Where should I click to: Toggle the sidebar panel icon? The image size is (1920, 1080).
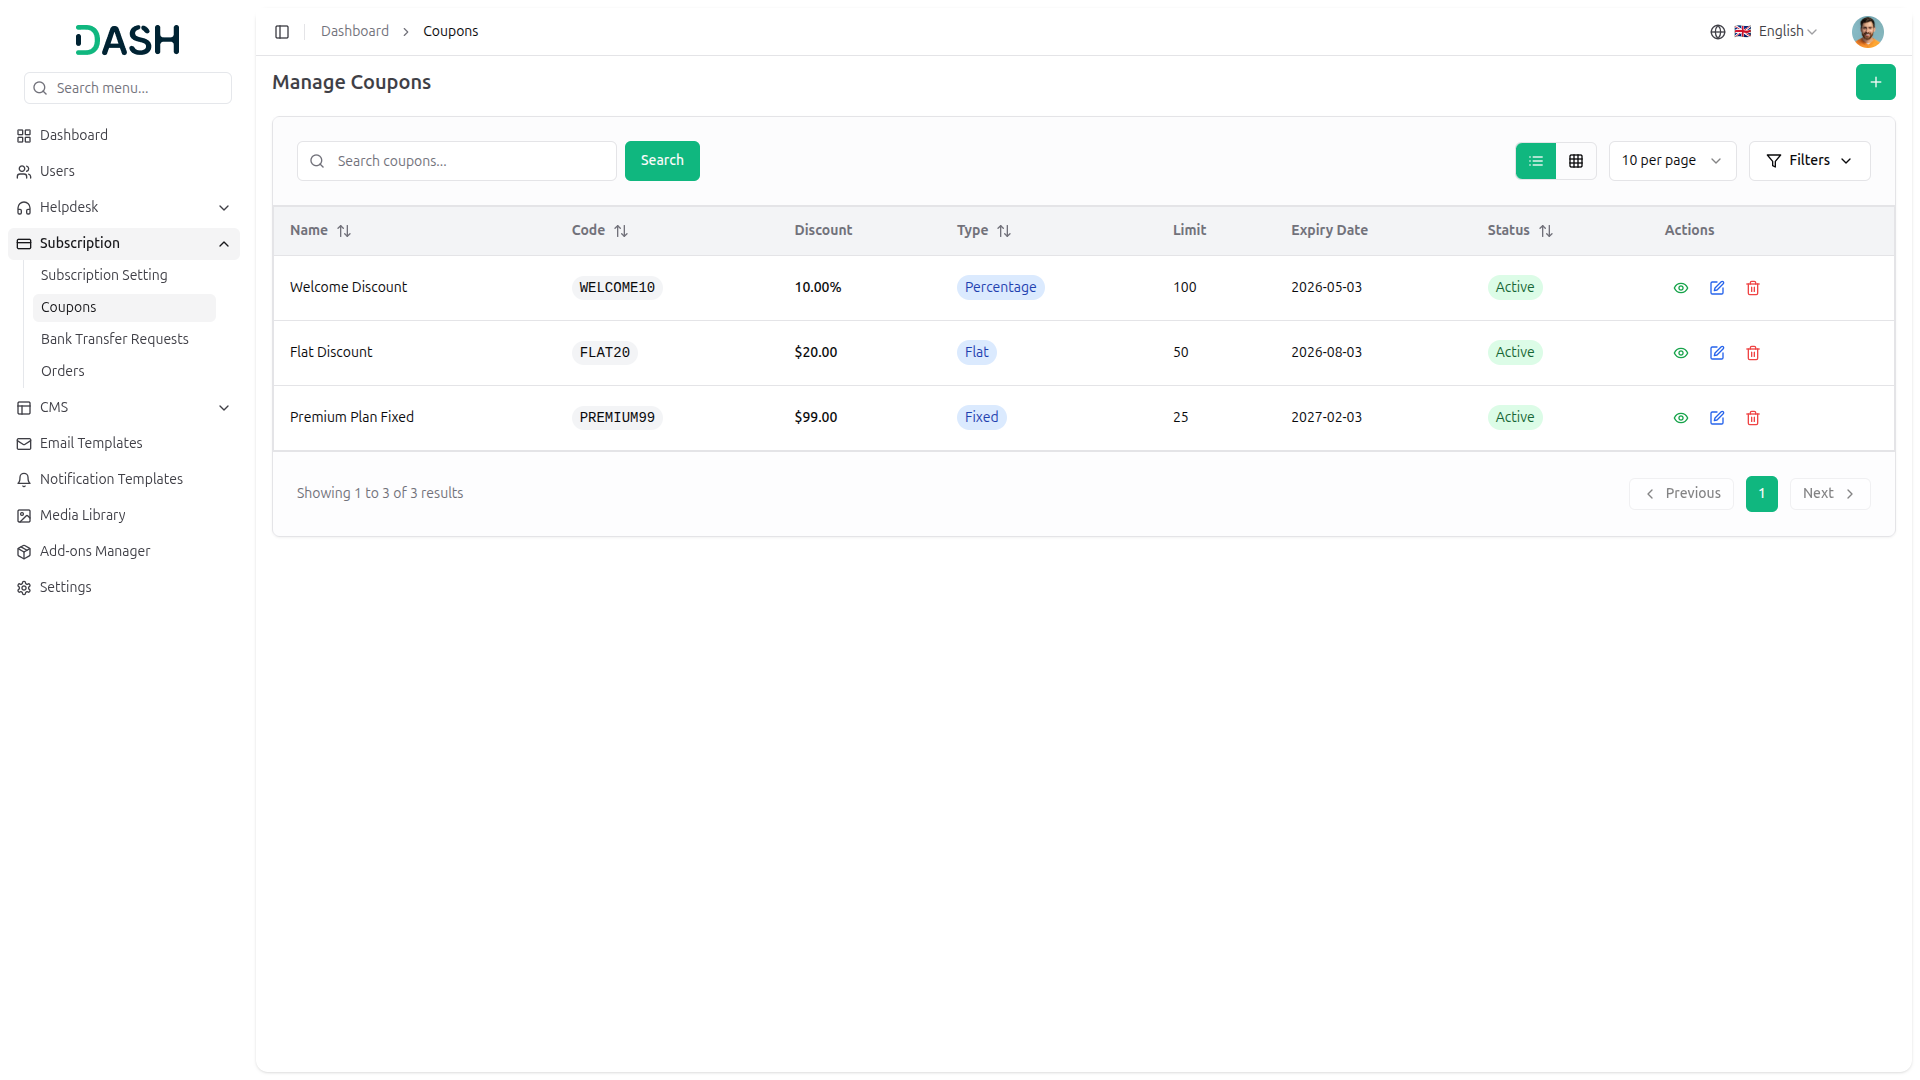pyautogui.click(x=282, y=32)
